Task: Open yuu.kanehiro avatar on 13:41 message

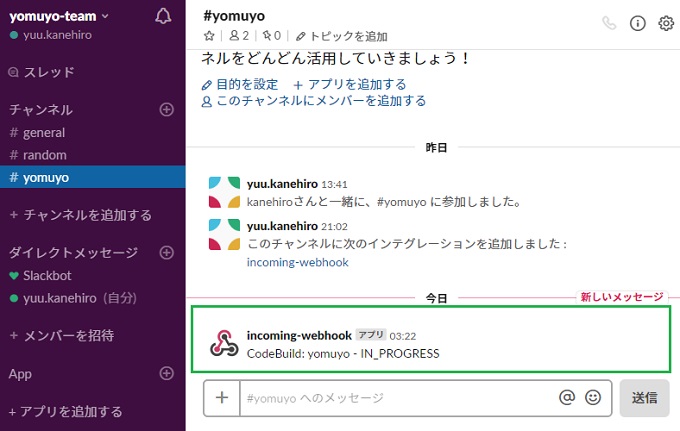Action: (x=224, y=192)
